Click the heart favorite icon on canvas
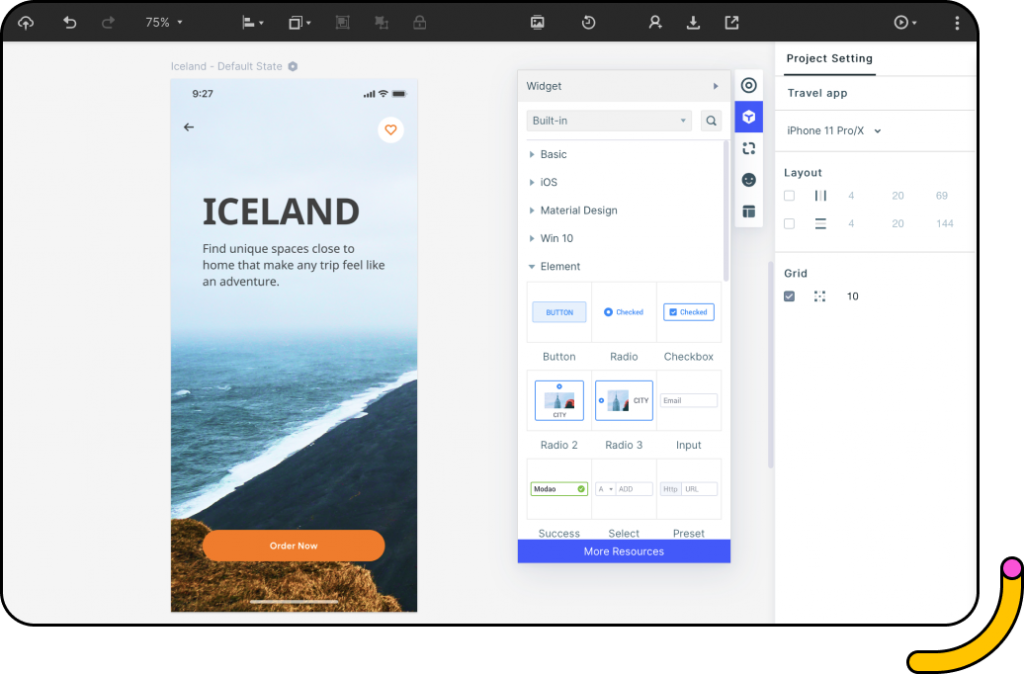 (x=391, y=129)
